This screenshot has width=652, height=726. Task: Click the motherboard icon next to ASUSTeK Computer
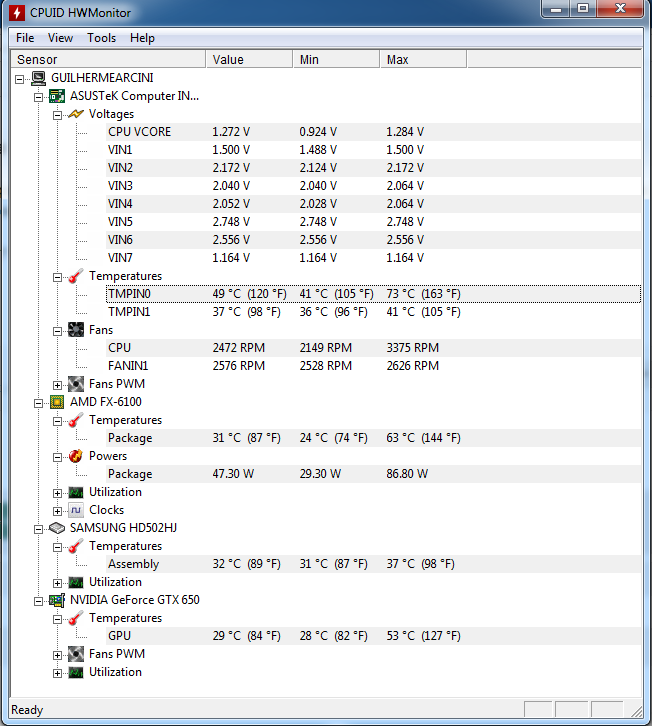pyautogui.click(x=57, y=96)
